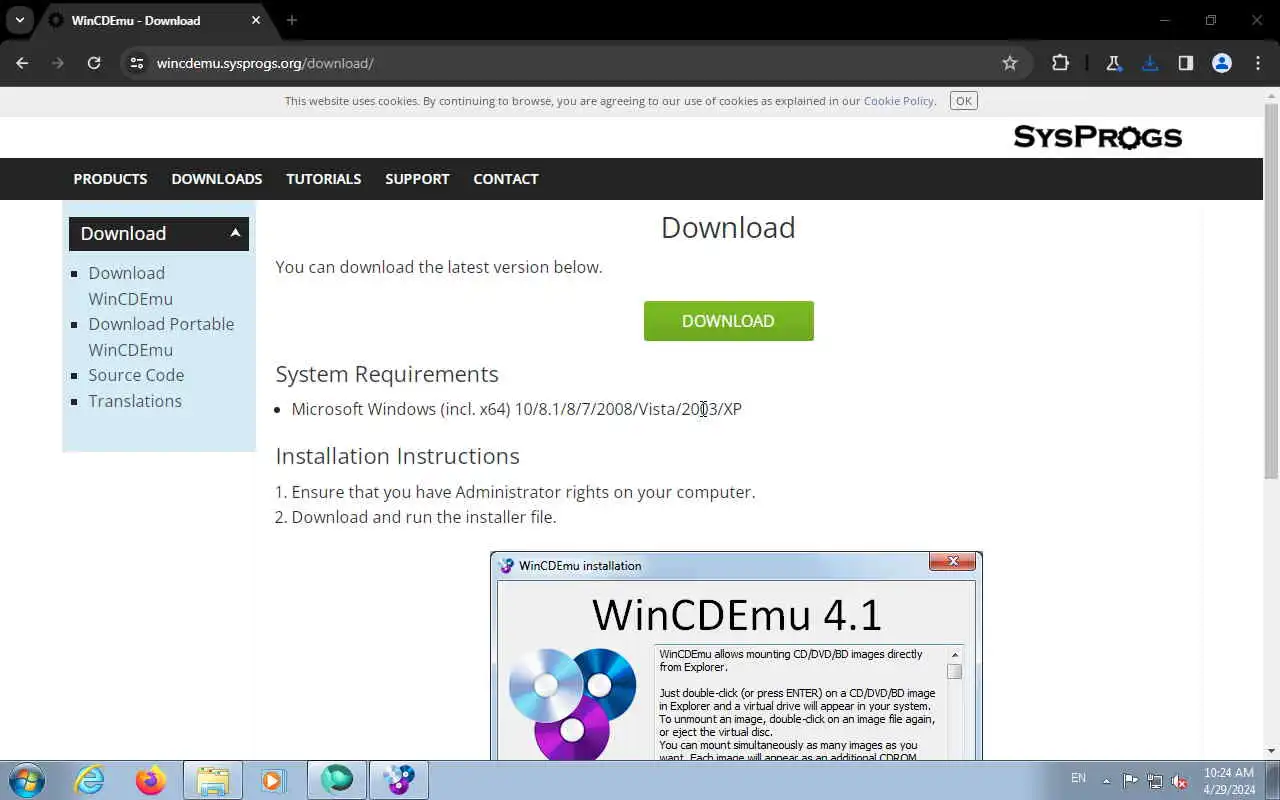Dismiss cookie notice with OK button
This screenshot has height=800, width=1280.
click(964, 101)
